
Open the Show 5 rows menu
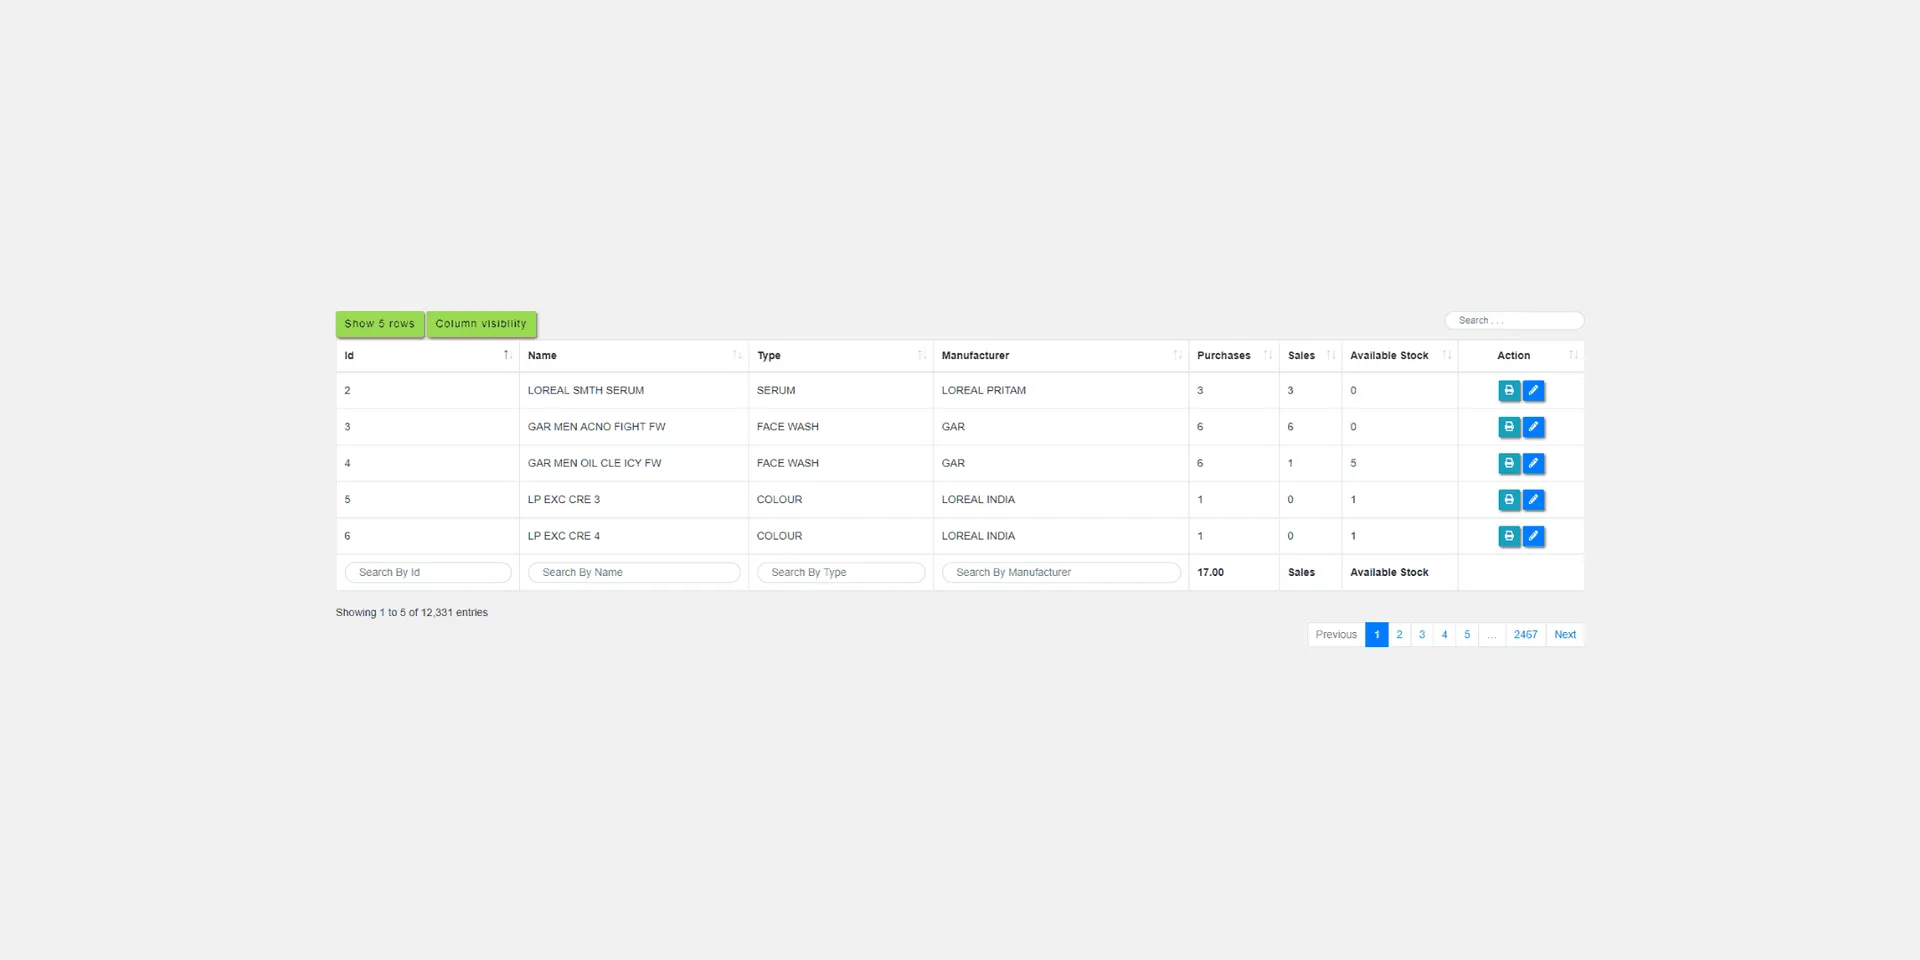(x=380, y=324)
